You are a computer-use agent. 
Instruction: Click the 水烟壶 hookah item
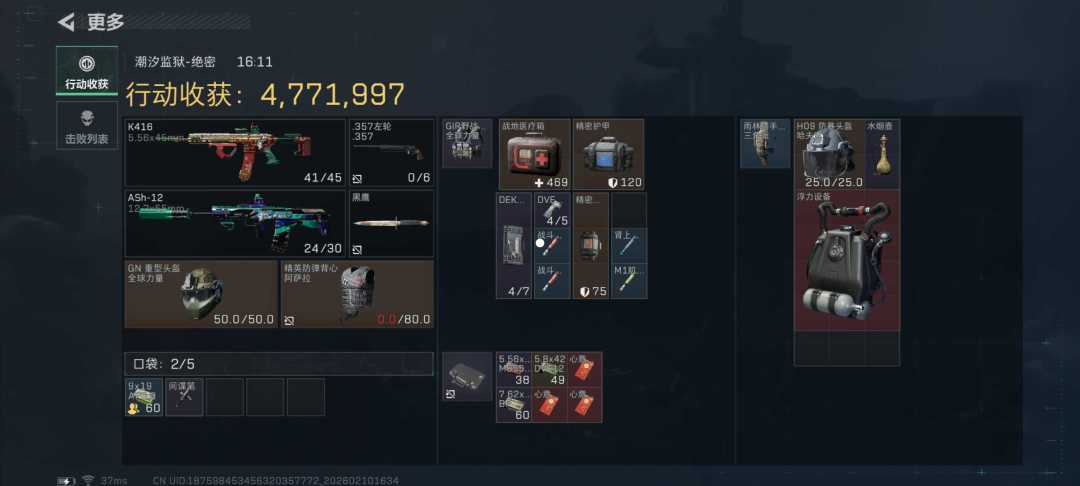[882, 154]
